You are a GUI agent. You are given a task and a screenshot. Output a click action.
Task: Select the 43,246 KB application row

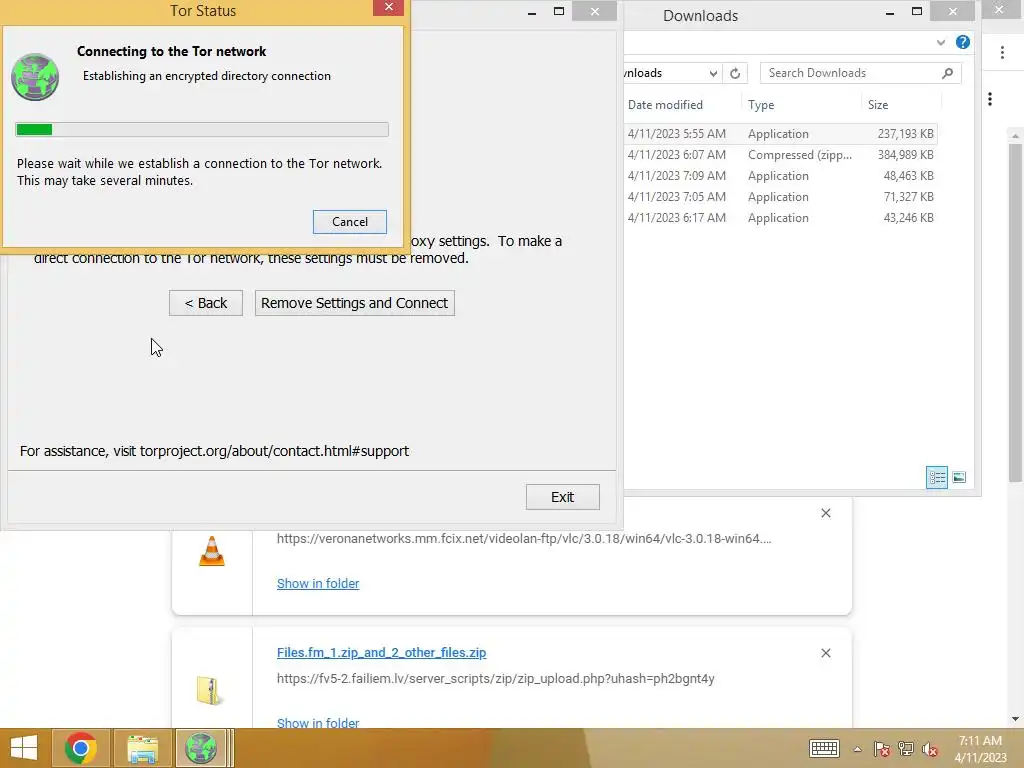(780, 217)
